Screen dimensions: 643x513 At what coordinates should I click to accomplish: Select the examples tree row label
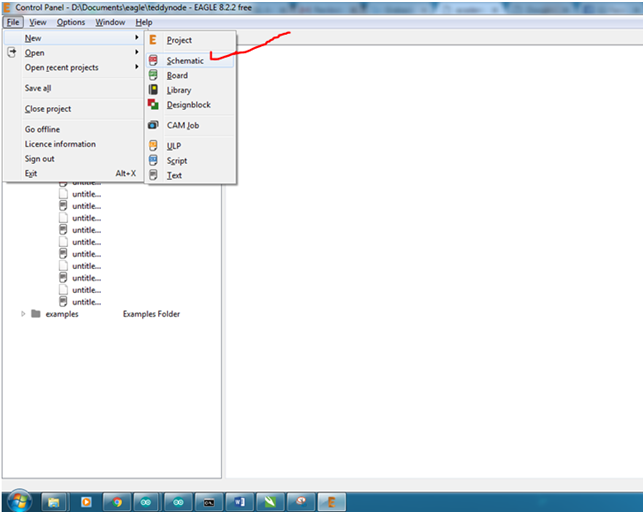[x=62, y=314]
